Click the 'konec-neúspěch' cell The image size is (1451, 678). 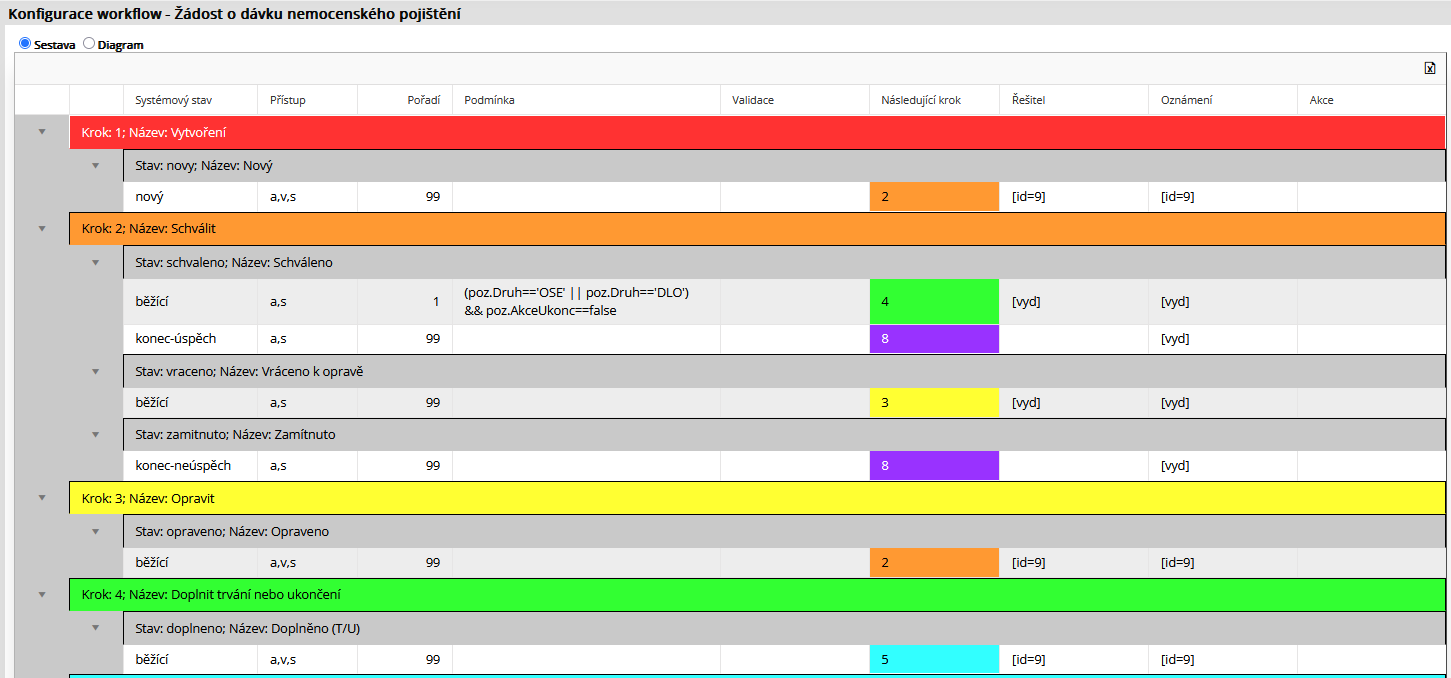(190, 465)
